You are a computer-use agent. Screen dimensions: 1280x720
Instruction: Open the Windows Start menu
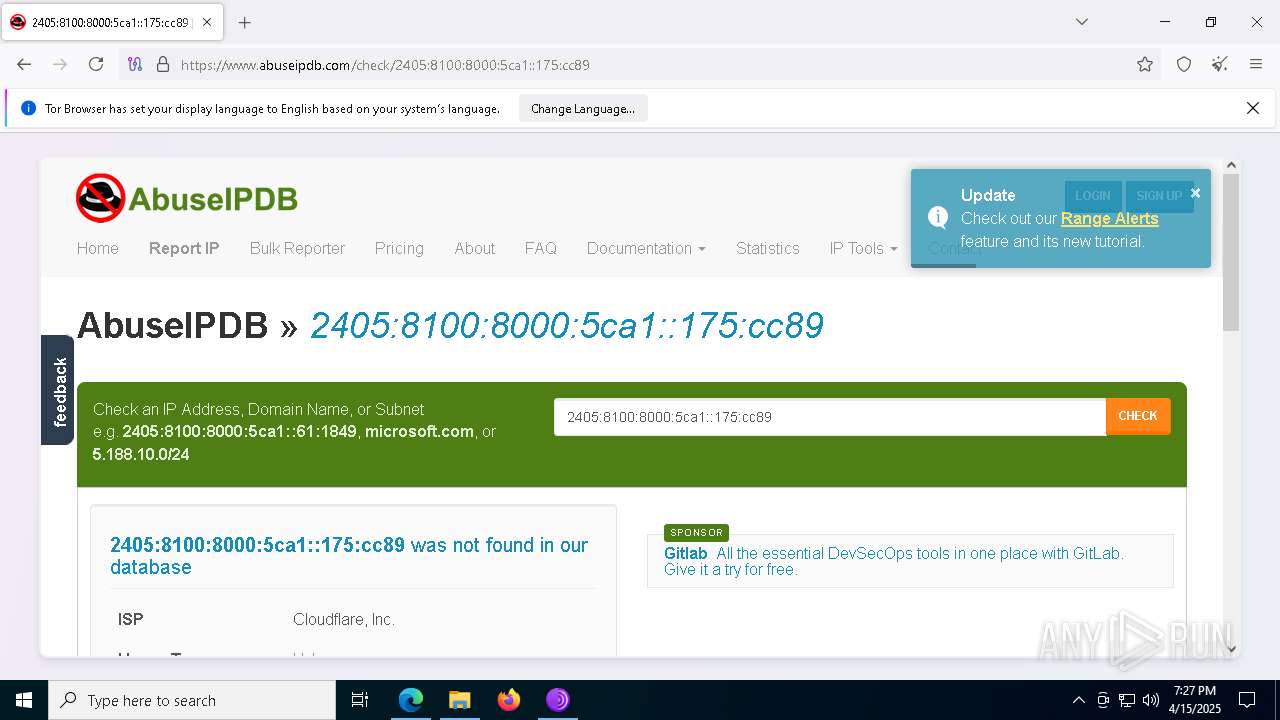tap(24, 700)
